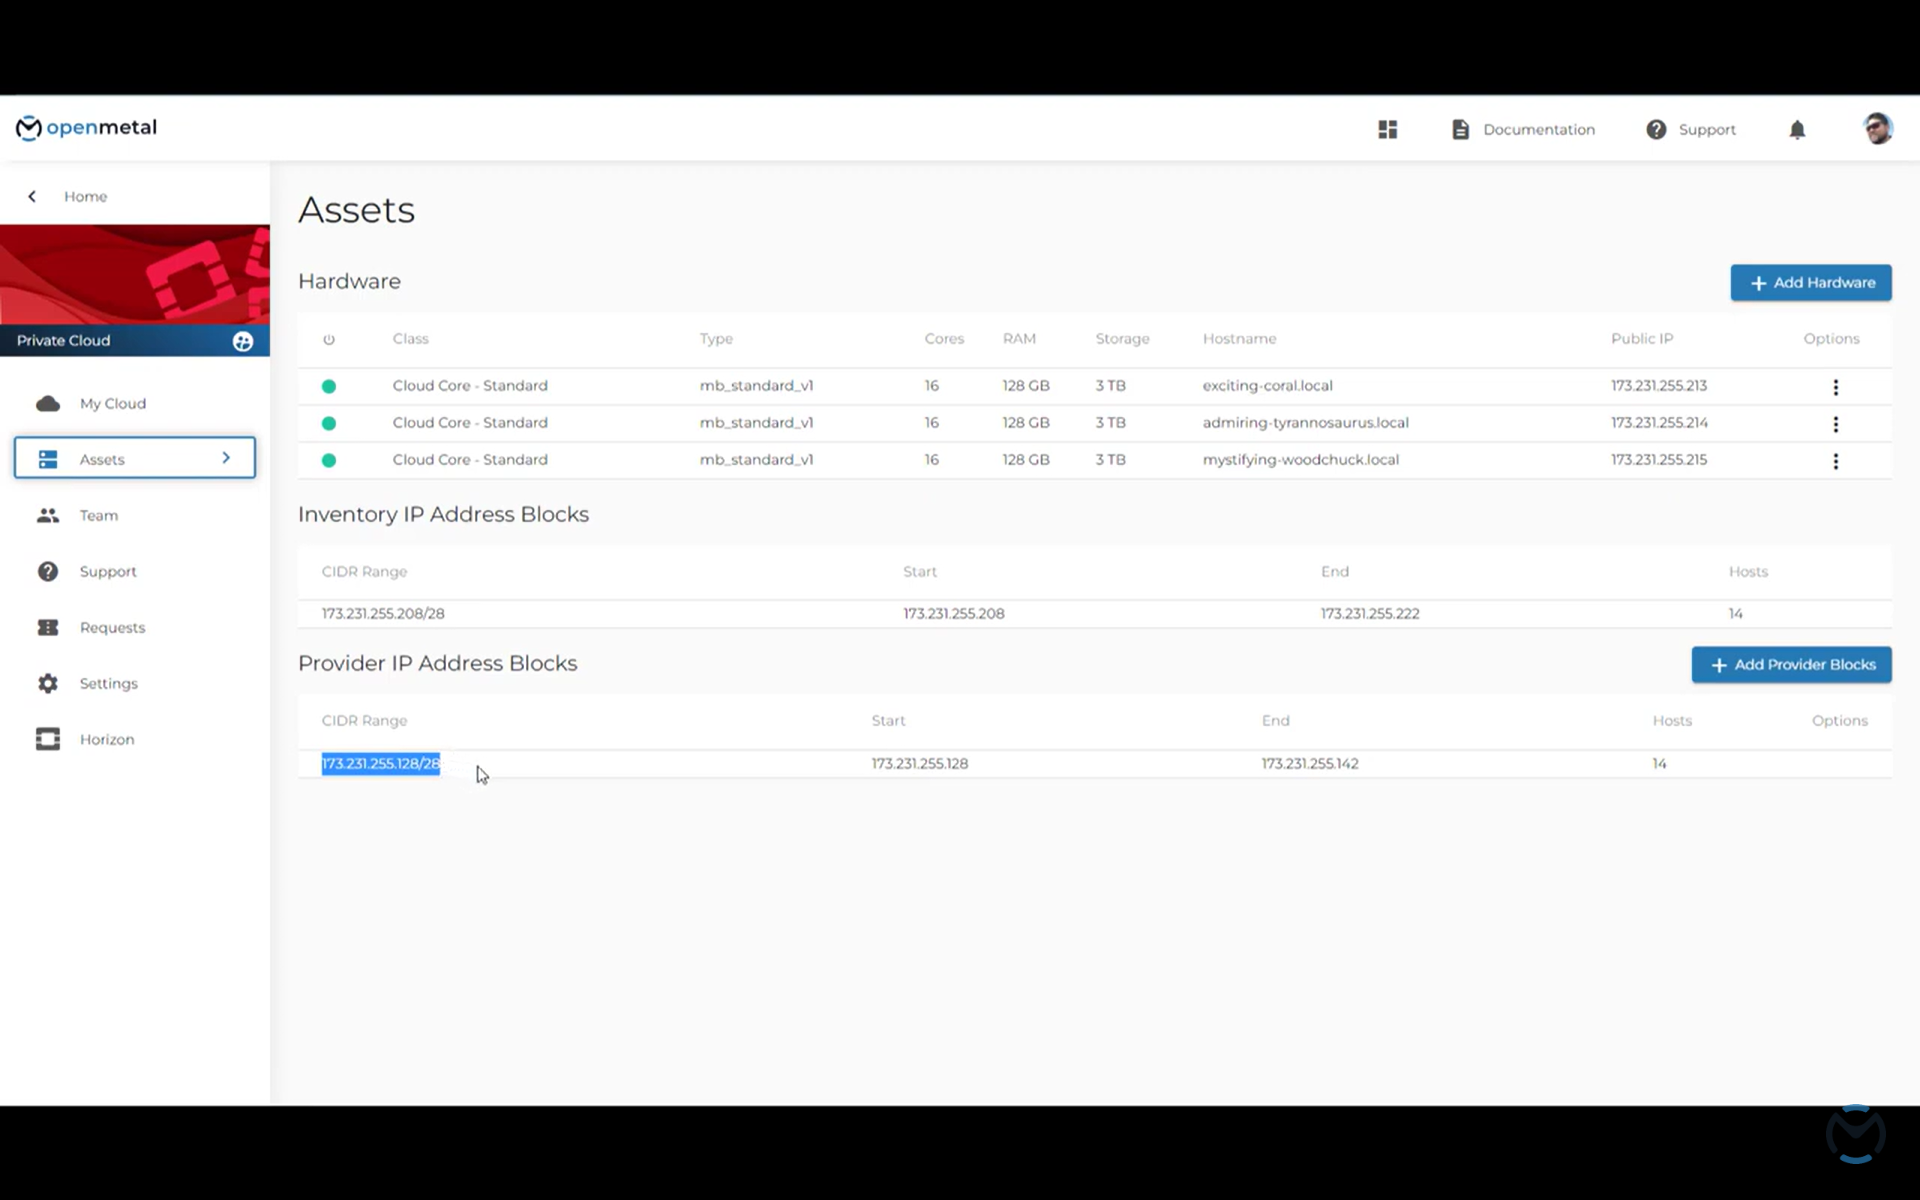
Task: Select the My Cloud sidebar icon
Action: (x=48, y=403)
